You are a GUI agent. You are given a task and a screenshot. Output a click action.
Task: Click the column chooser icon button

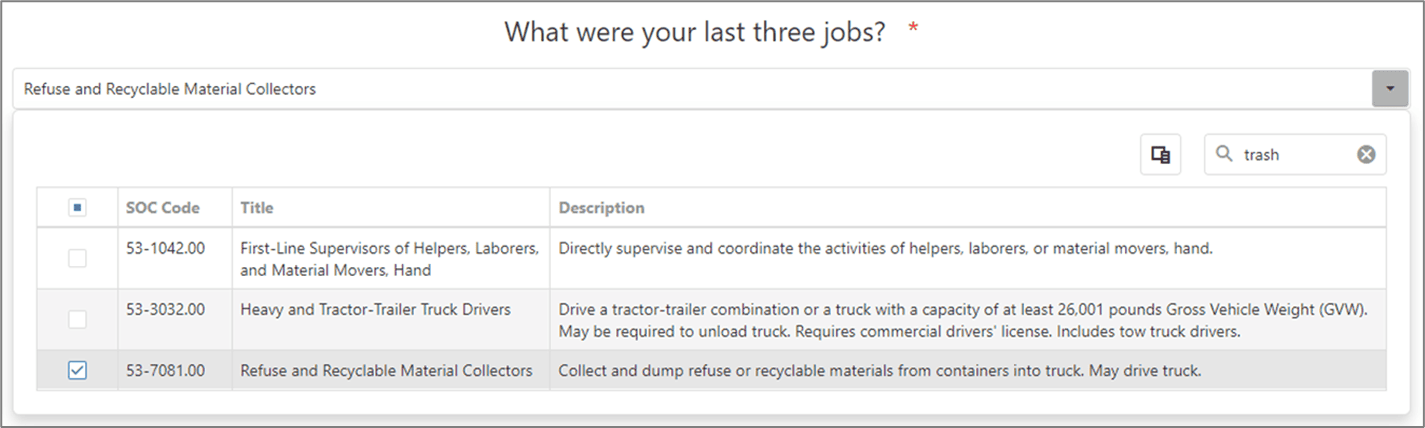[x=1160, y=154]
